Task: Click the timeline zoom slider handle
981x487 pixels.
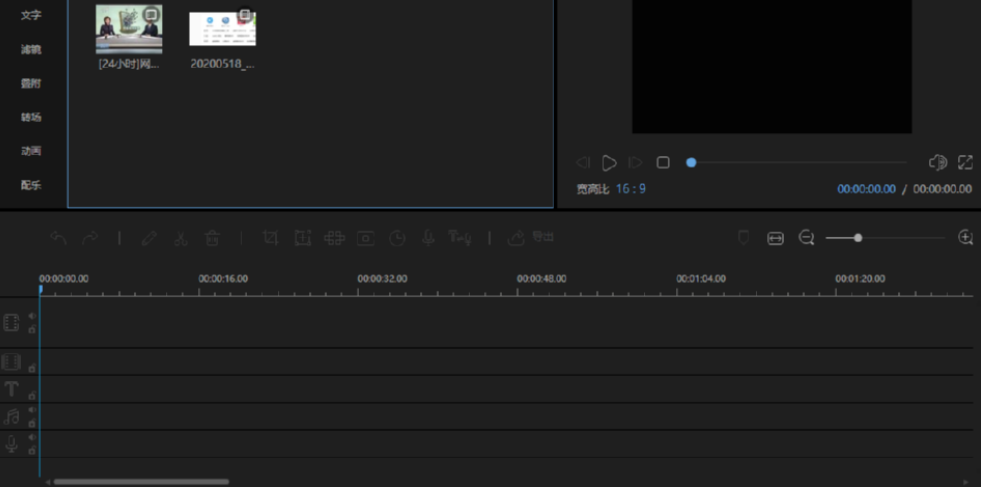Action: (x=858, y=238)
